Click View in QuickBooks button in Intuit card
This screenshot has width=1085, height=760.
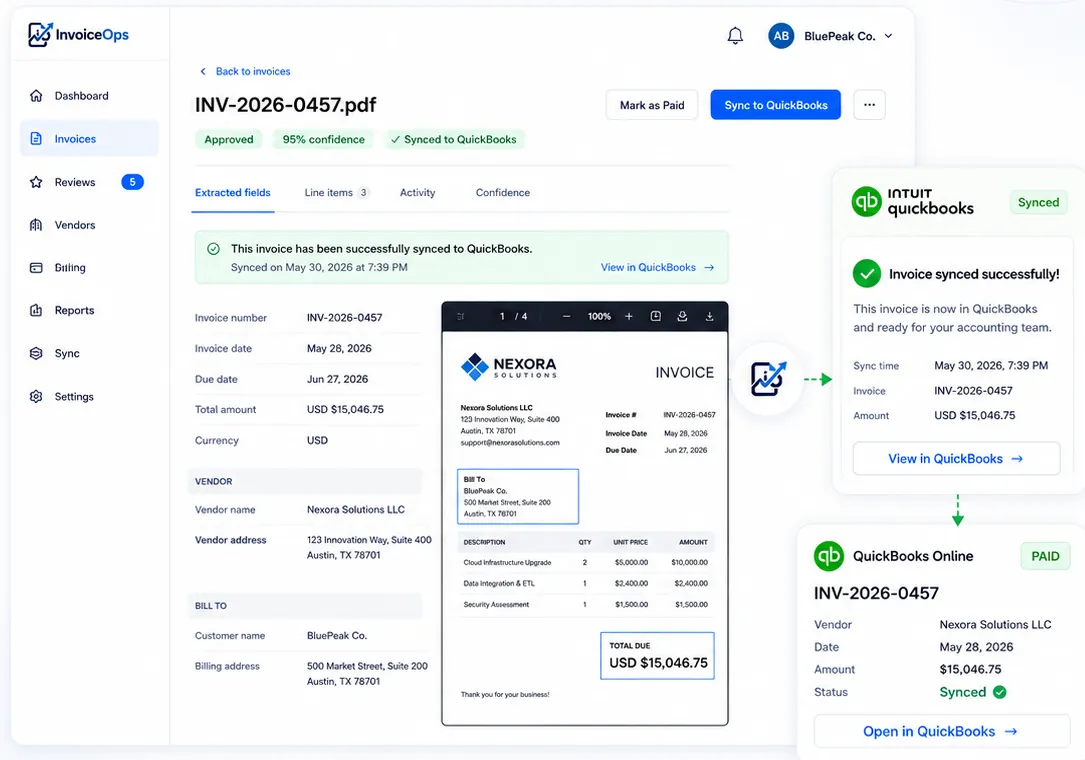[x=956, y=458]
